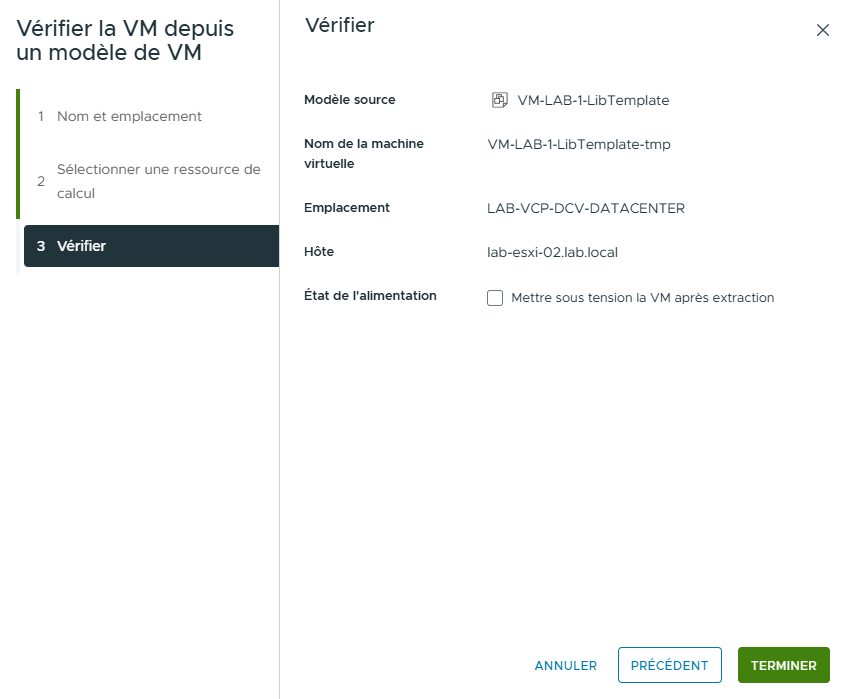Click the Modèle source label

coord(350,100)
